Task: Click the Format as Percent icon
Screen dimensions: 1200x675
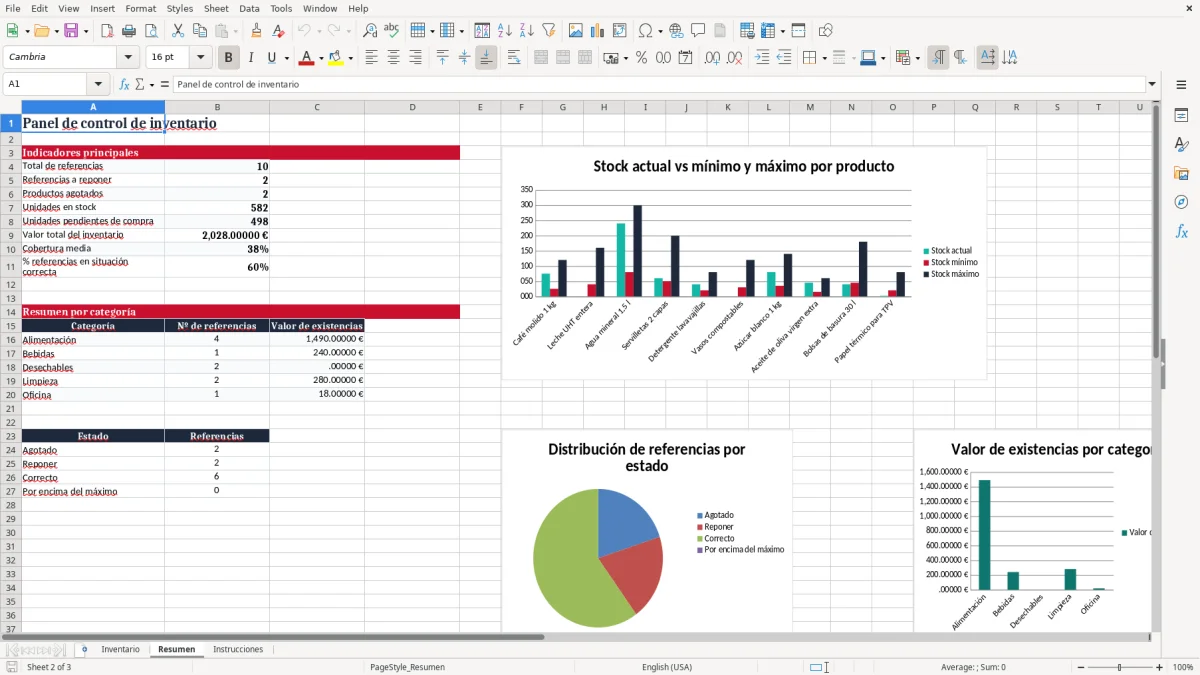Action: pyautogui.click(x=641, y=58)
